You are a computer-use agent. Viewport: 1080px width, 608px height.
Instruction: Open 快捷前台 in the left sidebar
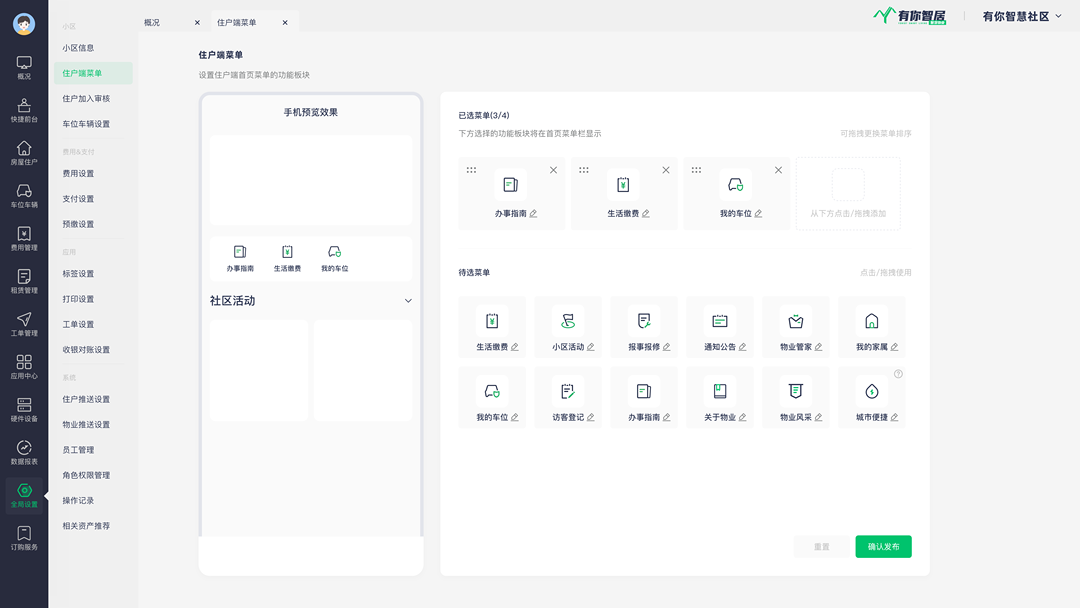pyautogui.click(x=24, y=110)
